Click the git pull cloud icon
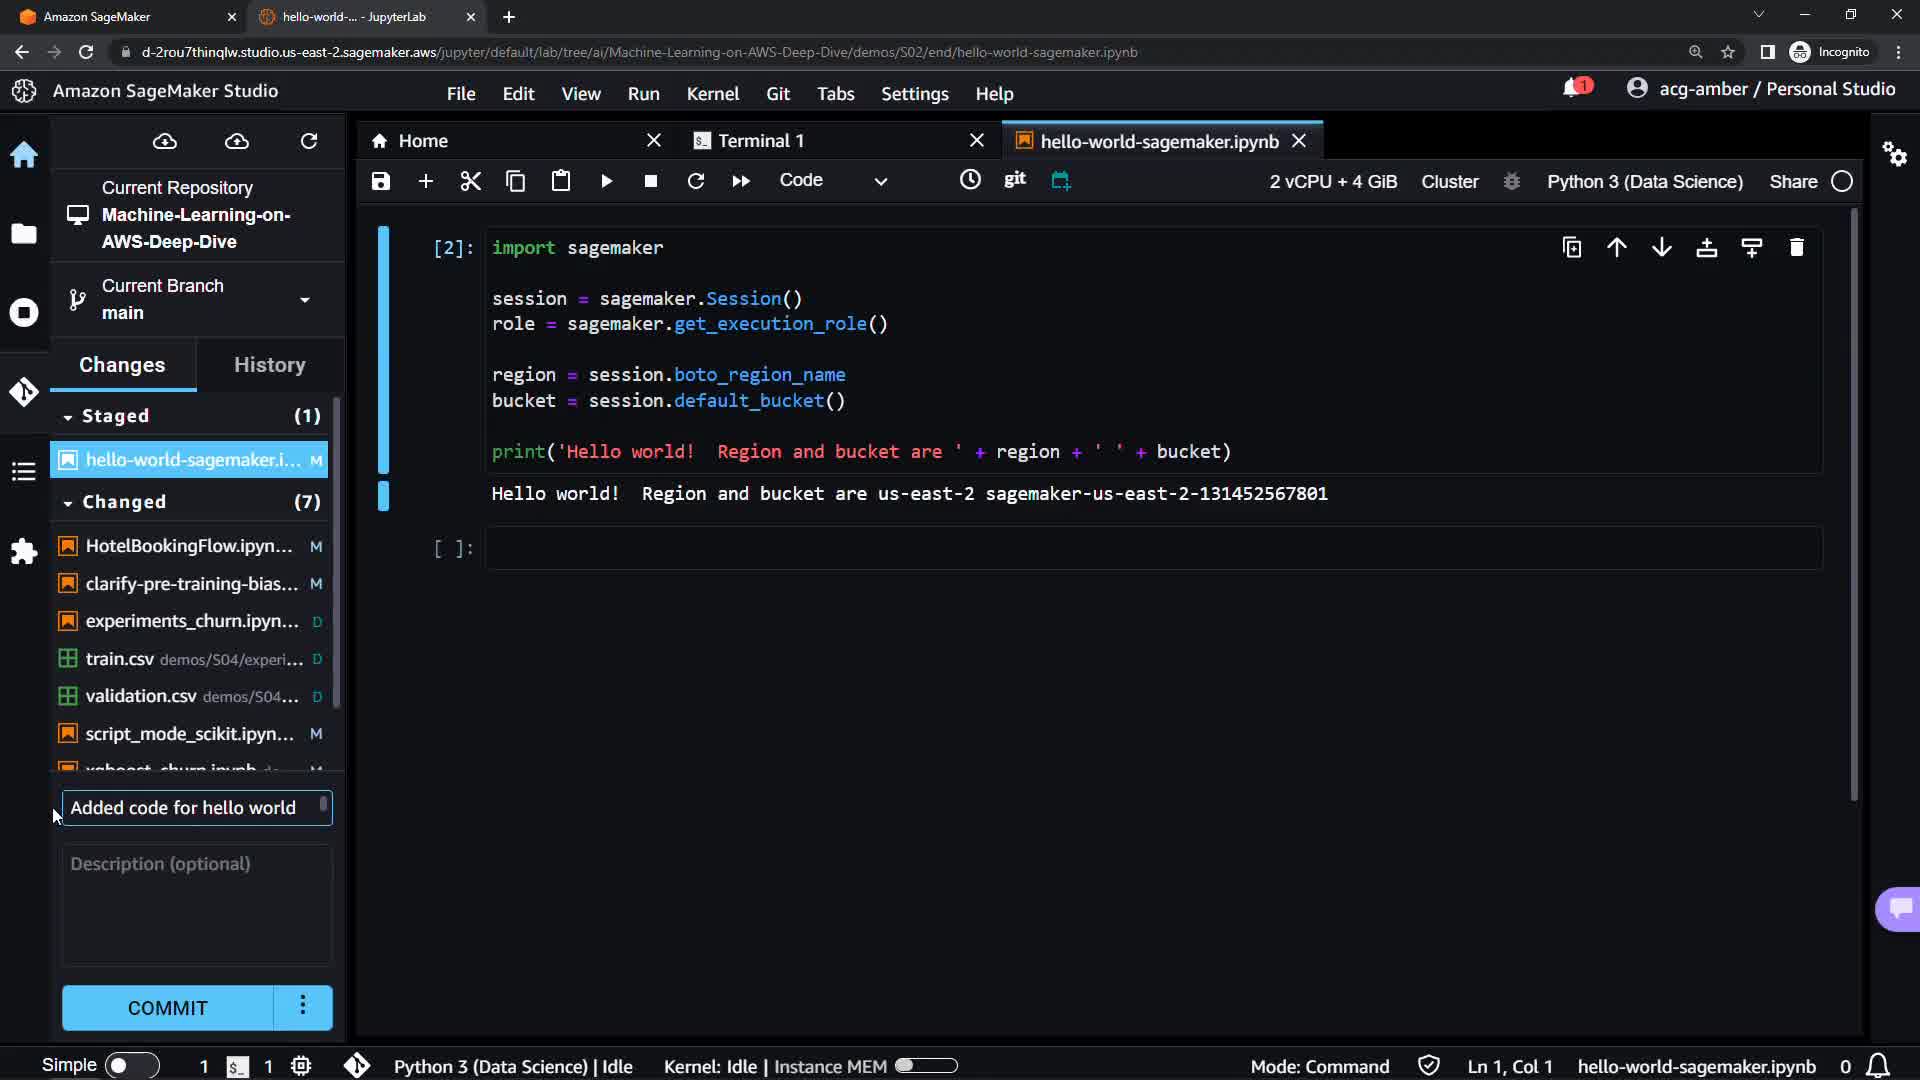Viewport: 1920px width, 1080px height. click(165, 142)
